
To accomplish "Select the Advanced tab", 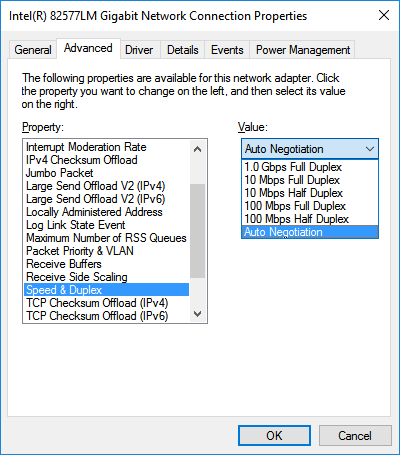I will point(88,49).
